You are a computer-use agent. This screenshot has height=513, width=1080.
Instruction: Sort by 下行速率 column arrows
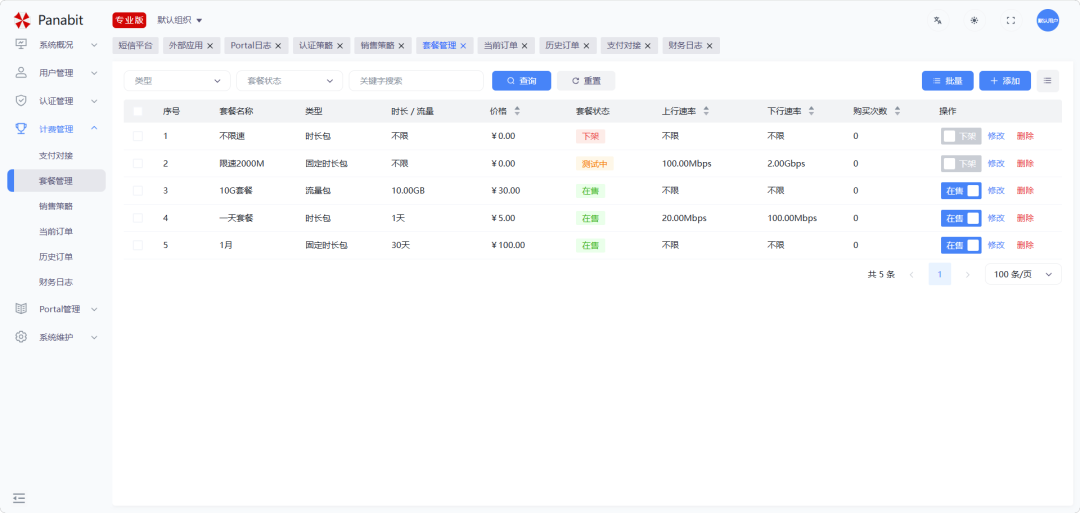(811, 111)
